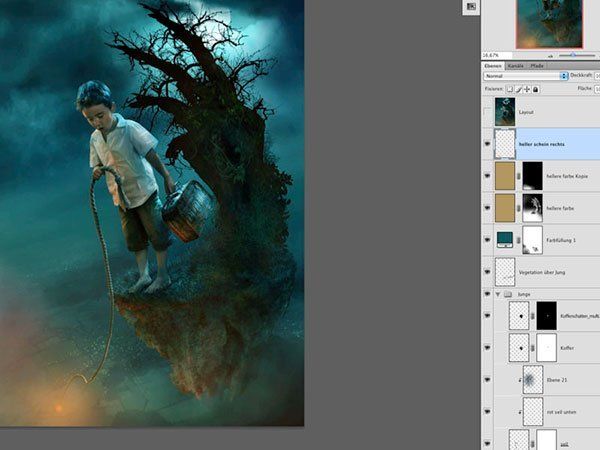Select Vegetation über Junge layer thumbnail
The height and width of the screenshot is (450, 600).
coord(505,272)
